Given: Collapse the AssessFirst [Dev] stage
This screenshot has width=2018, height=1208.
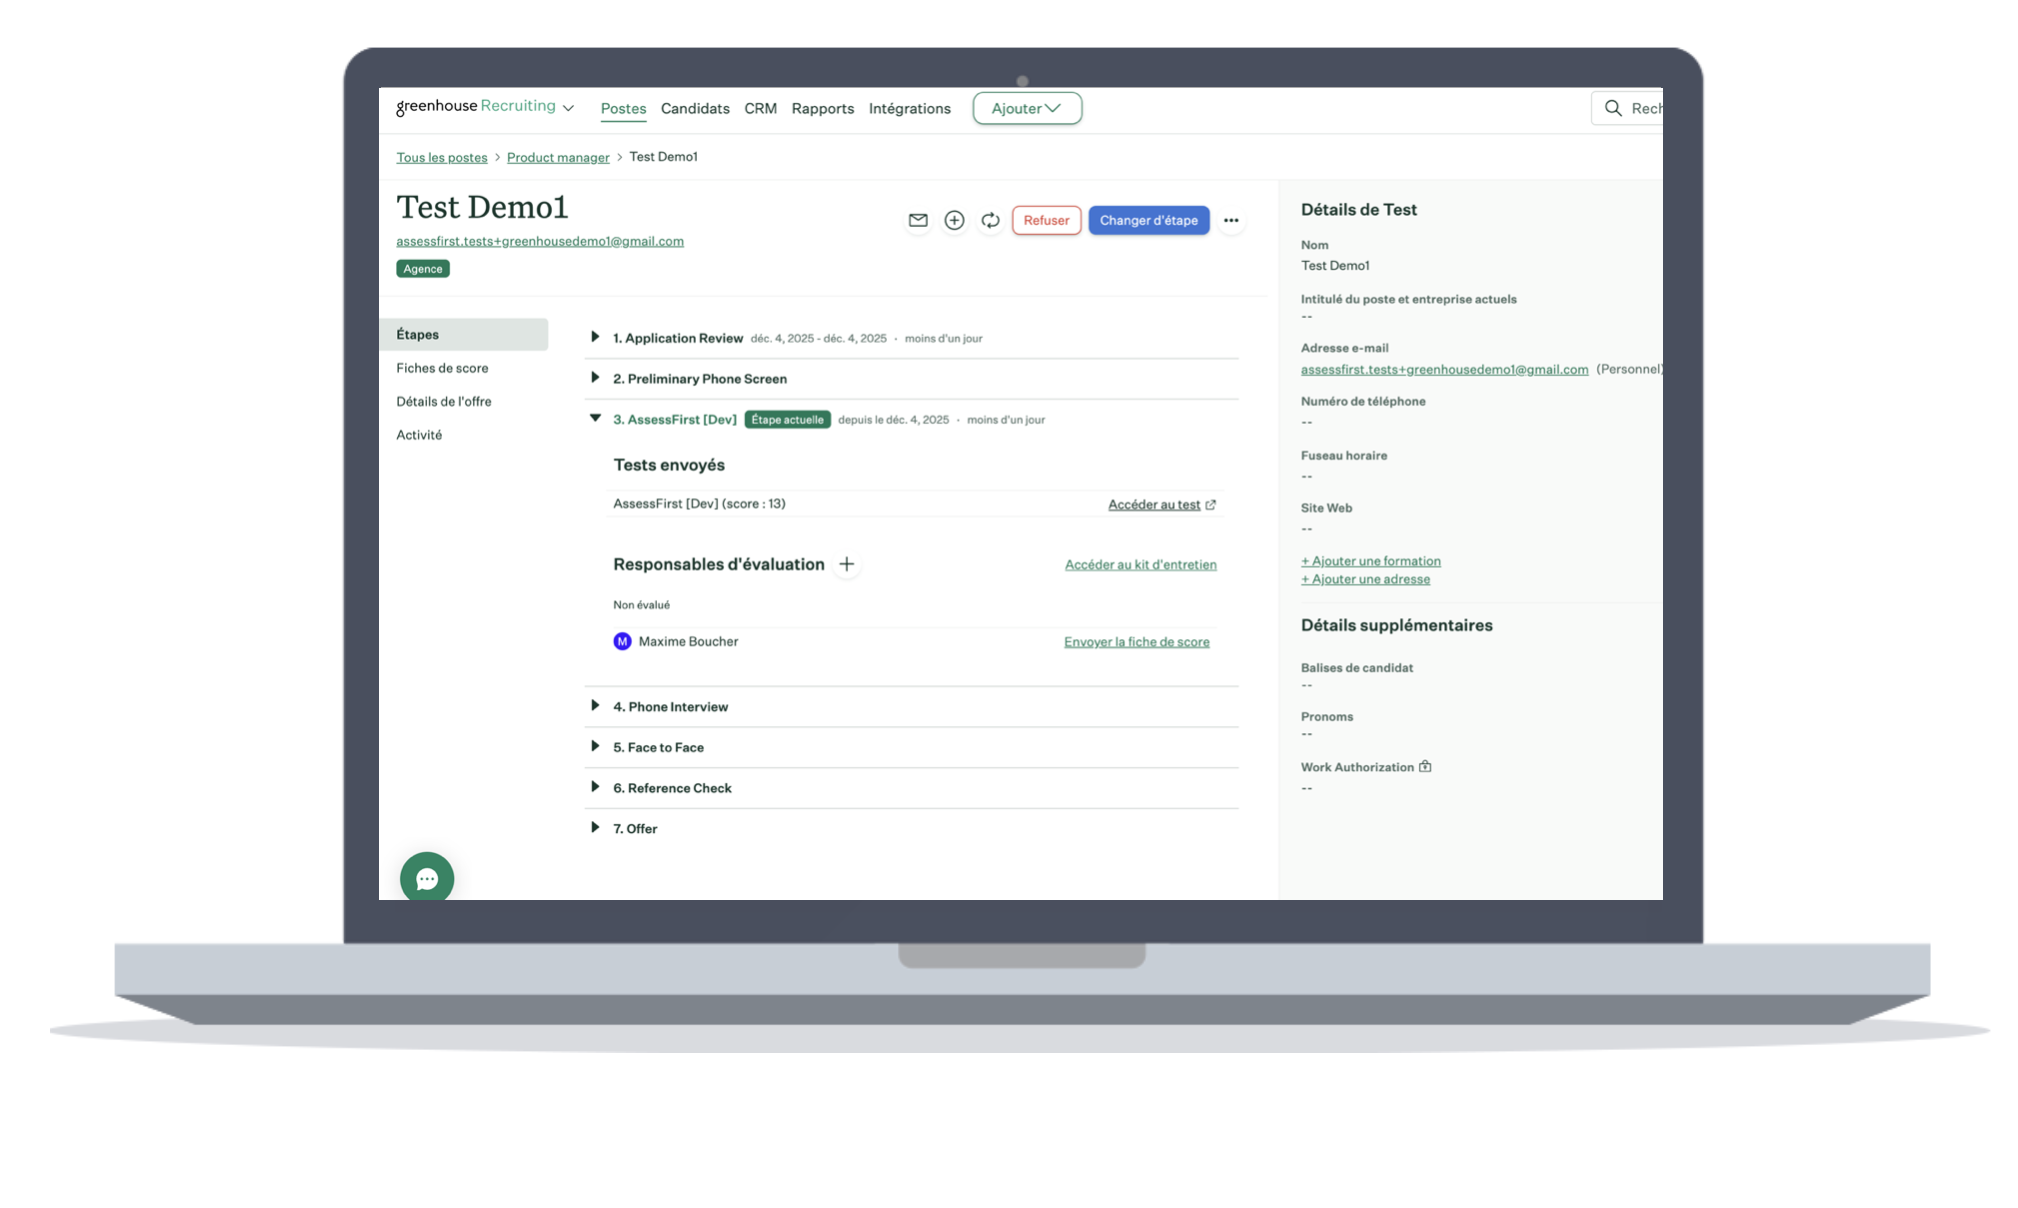Looking at the screenshot, I should pos(595,419).
